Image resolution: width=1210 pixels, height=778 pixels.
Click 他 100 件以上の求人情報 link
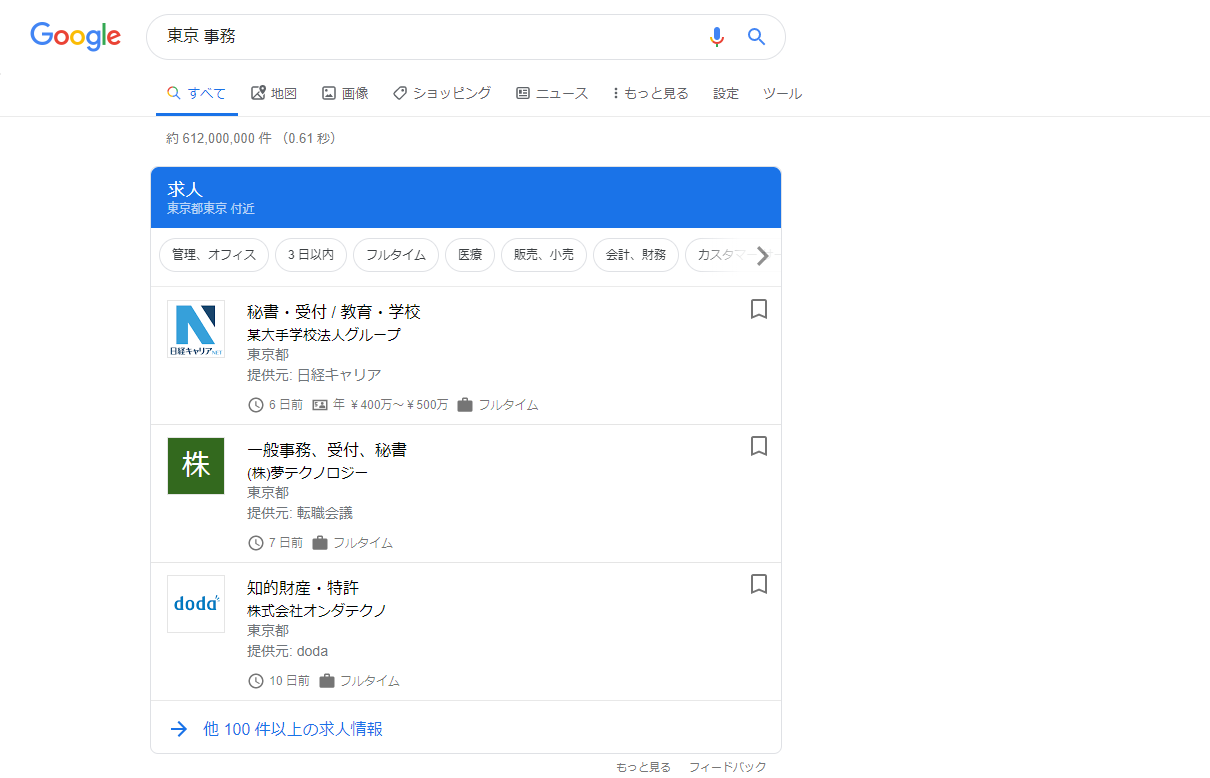click(x=293, y=729)
